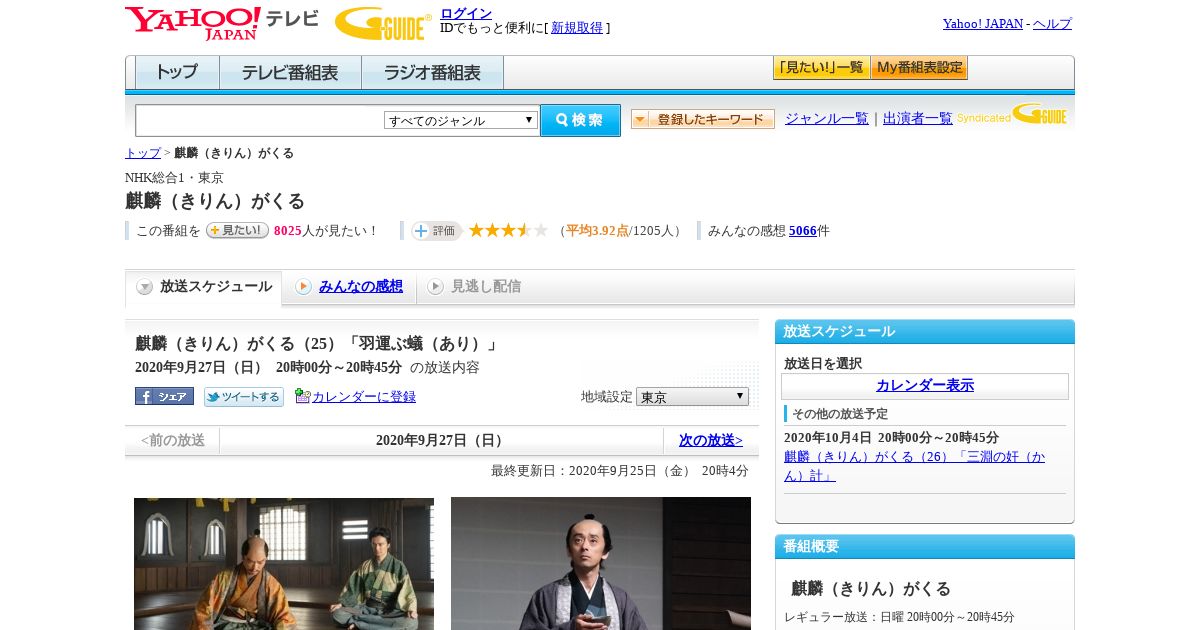This screenshot has width=1200, height=630.
Task: Open the photo of two seated samurai
Action: click(284, 564)
